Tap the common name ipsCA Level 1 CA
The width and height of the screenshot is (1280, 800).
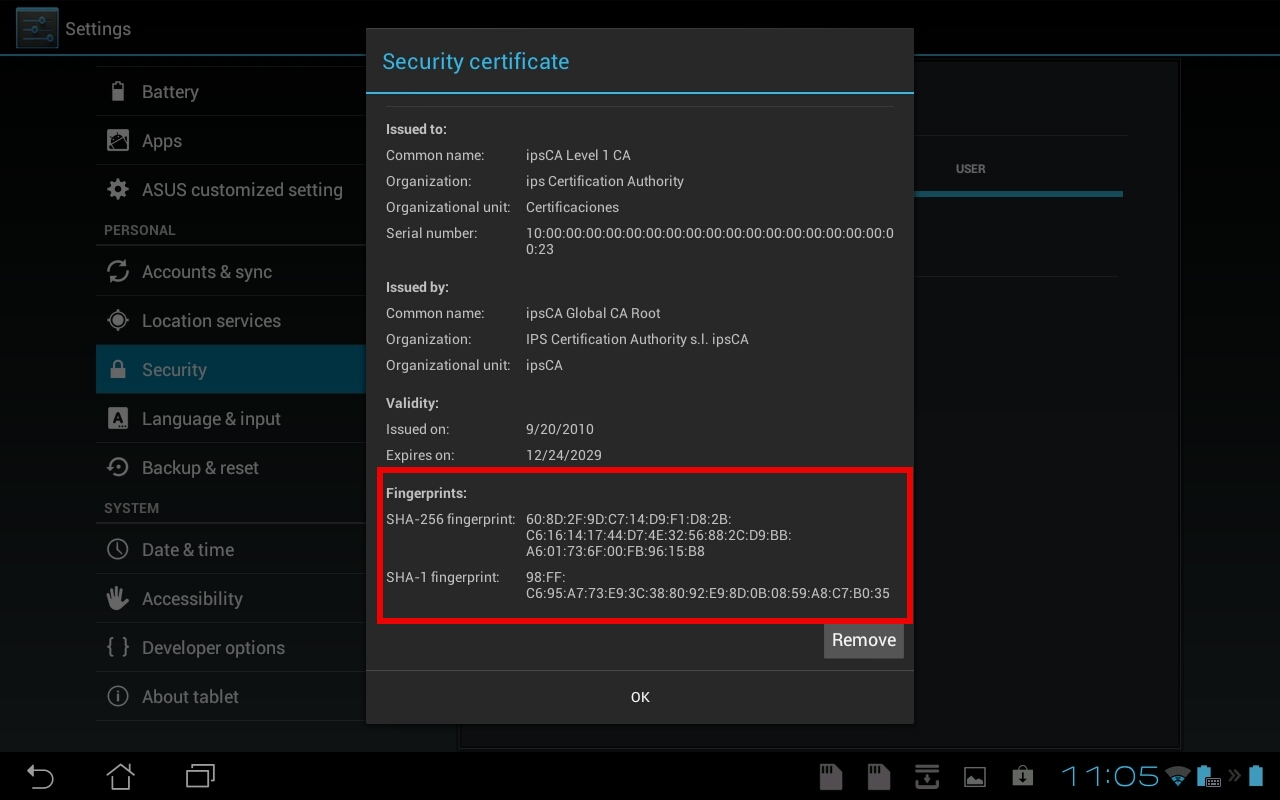click(x=578, y=155)
